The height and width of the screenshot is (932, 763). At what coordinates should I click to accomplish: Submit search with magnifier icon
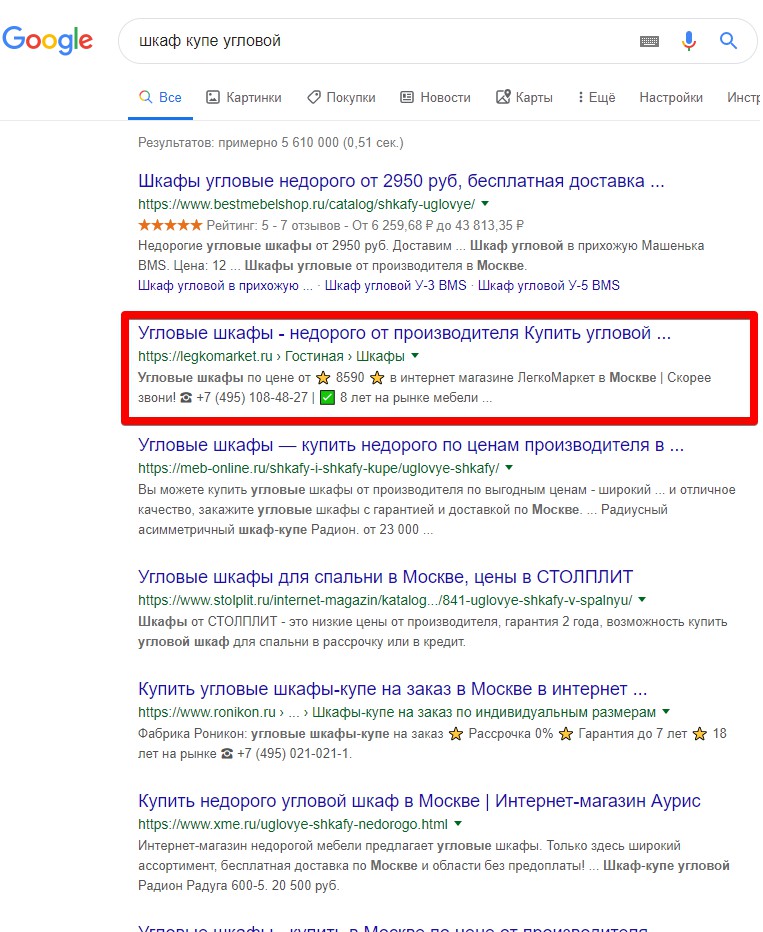(728, 40)
